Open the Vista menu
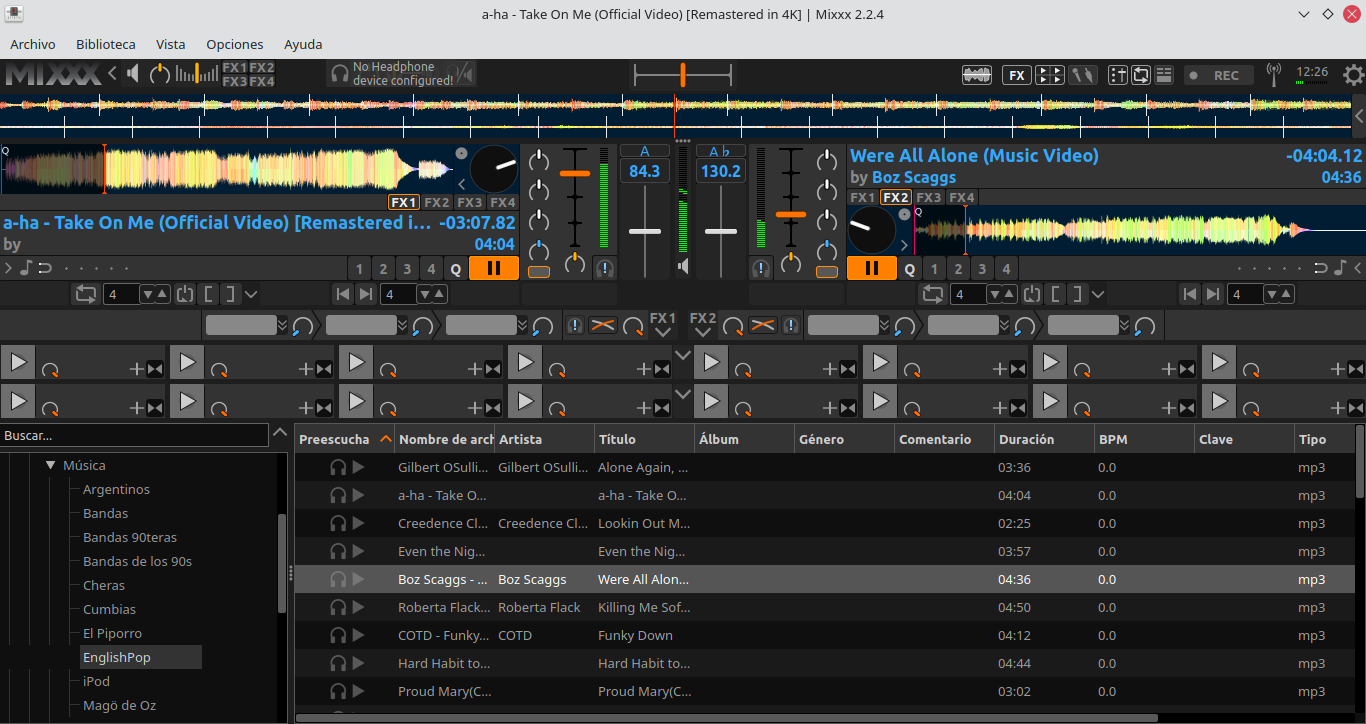Viewport: 1366px width, 724px height. (170, 44)
